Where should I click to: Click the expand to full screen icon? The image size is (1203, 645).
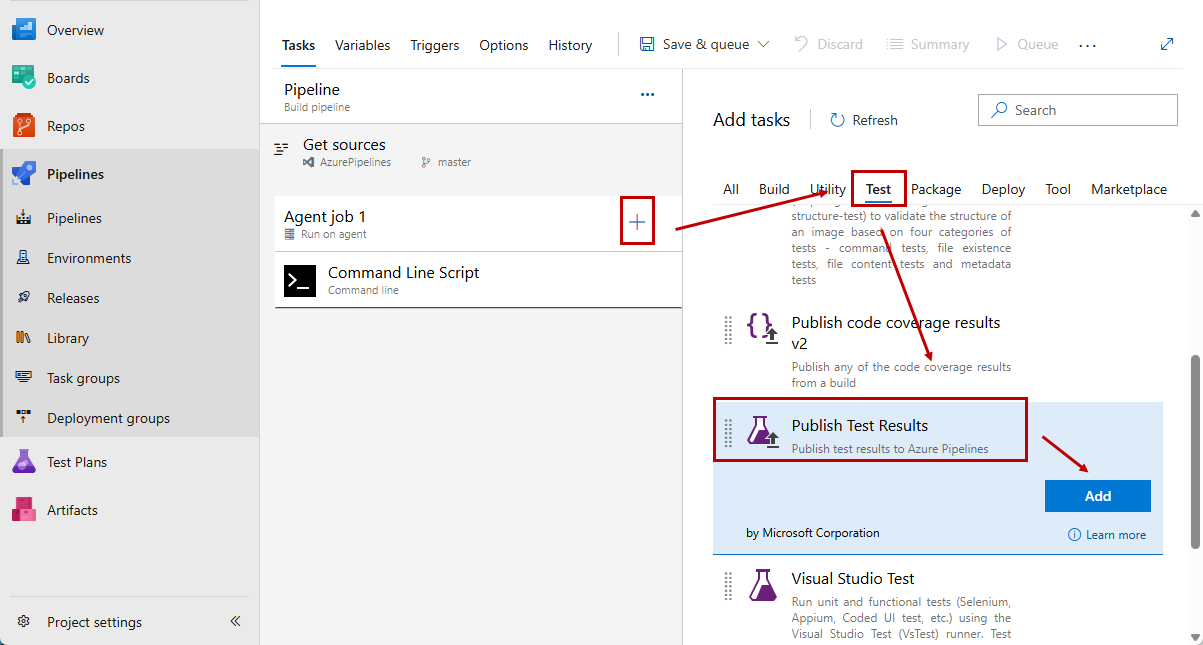coord(1166,44)
